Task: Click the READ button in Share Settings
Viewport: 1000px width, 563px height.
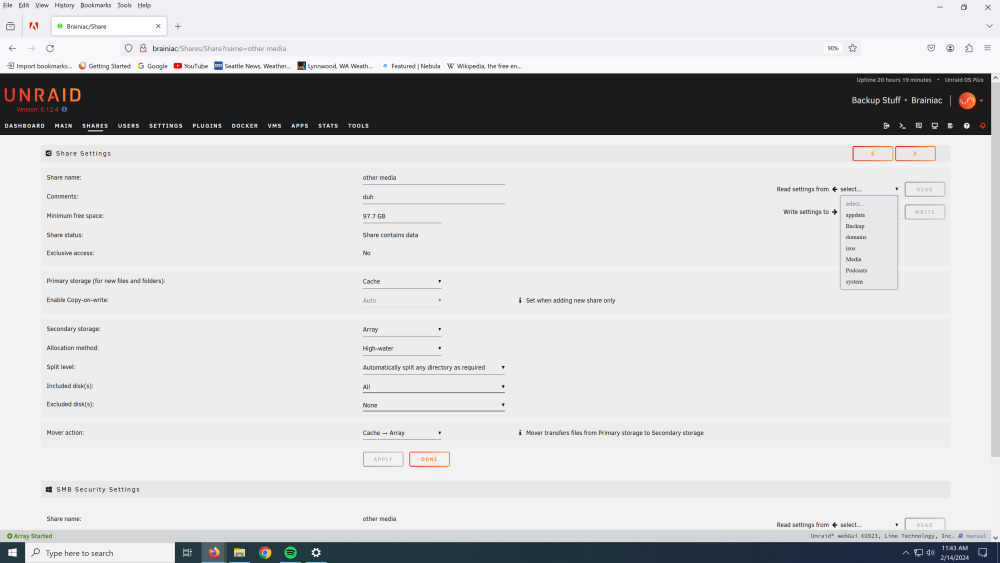Action: (x=925, y=189)
